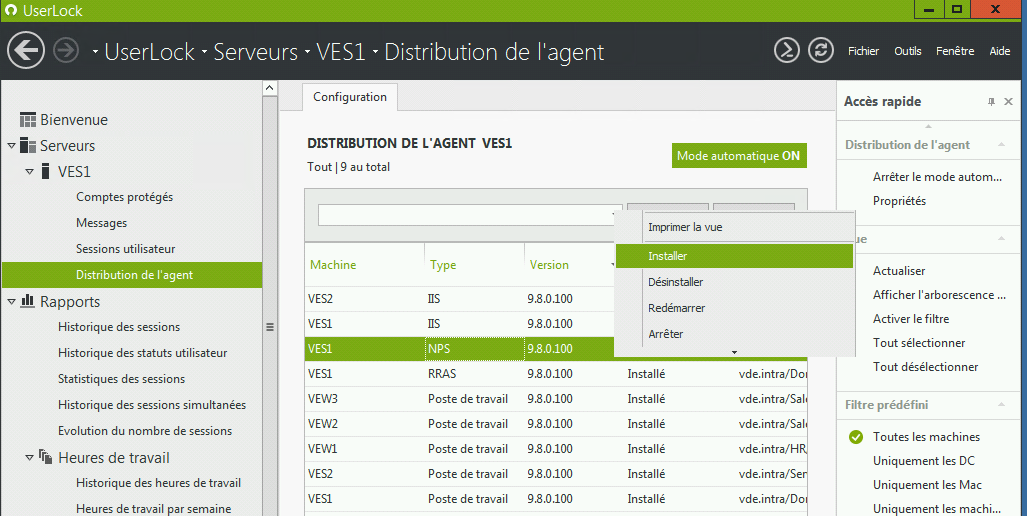Screen dimensions: 1027x516
Task: Open Statistiques des sessions report
Action: 121,378
